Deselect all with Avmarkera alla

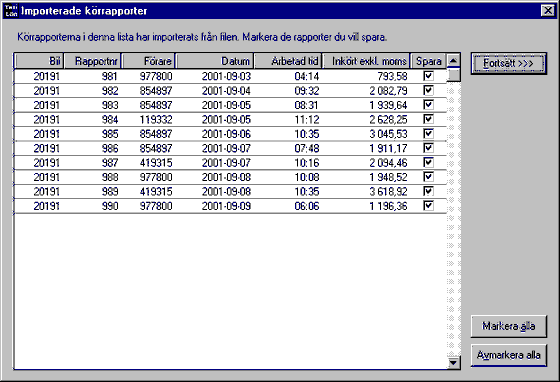pyautogui.click(x=509, y=355)
